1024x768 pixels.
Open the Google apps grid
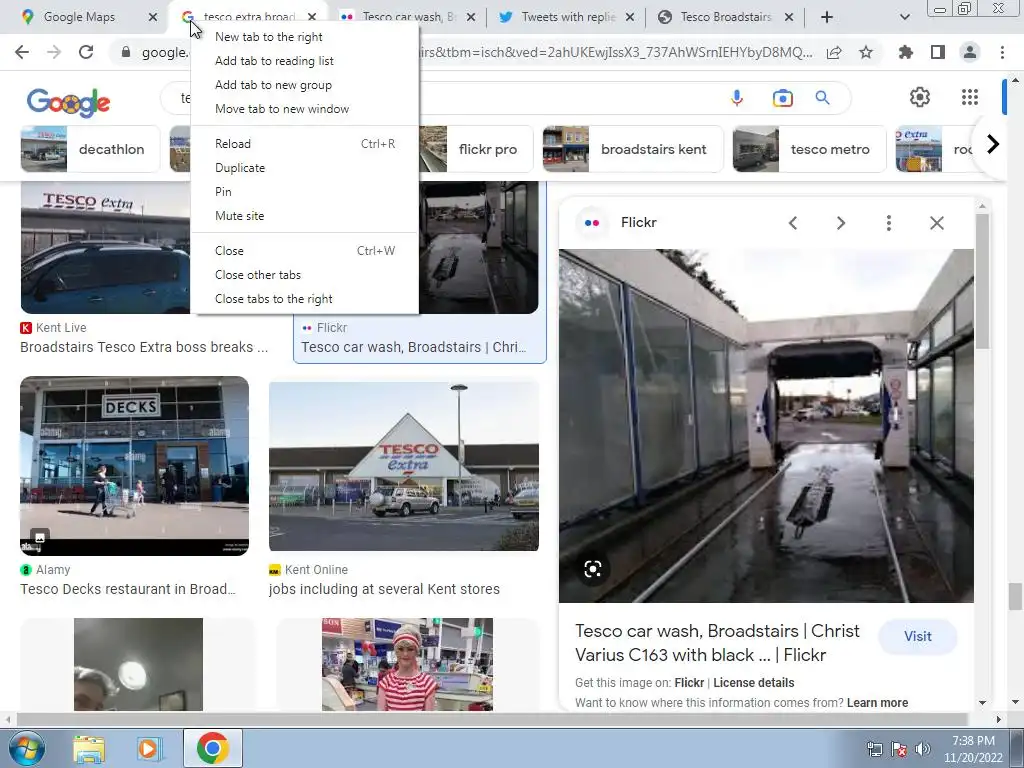coord(970,97)
